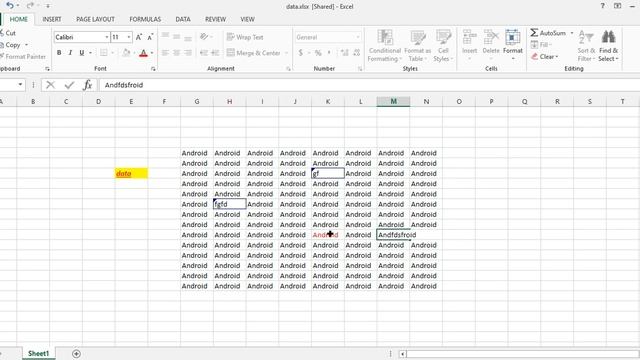Viewport: 640px width, 360px height.
Task: Open the Copy options arrow
Action: tap(27, 45)
